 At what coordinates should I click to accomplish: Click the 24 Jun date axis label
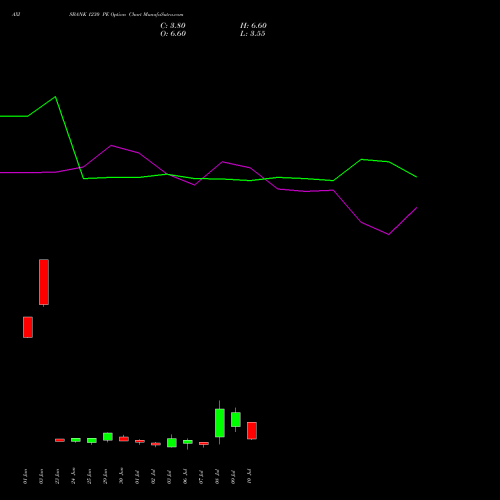click(73, 476)
